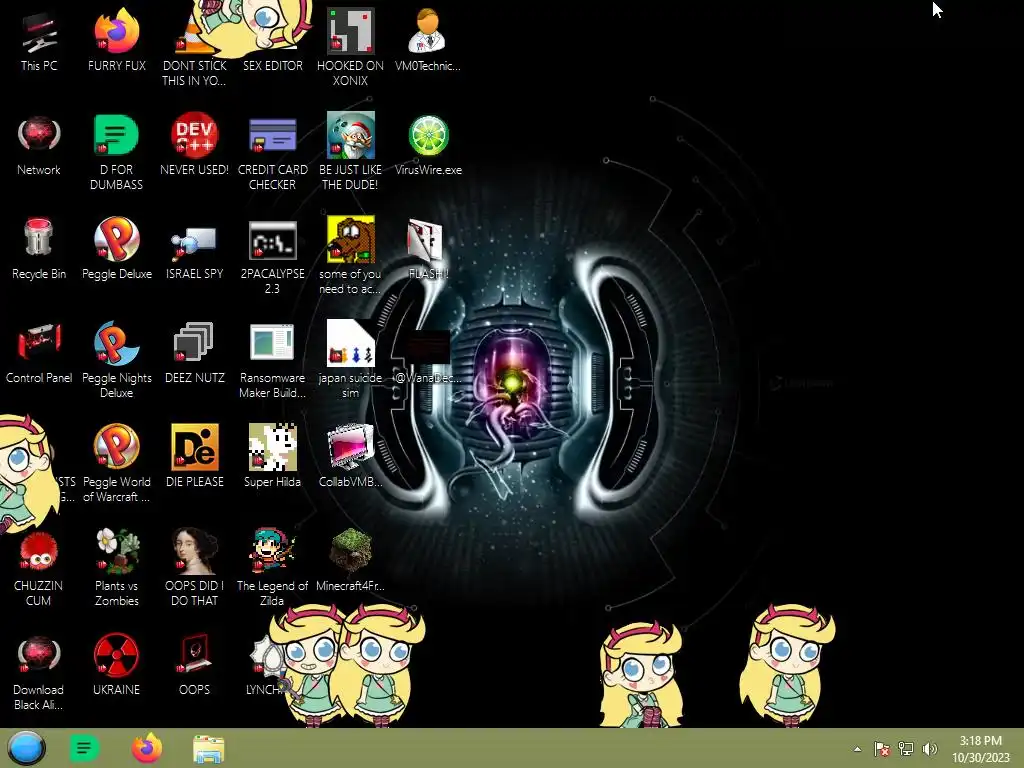
Task: Open the Control Panel icon
Action: tap(39, 354)
